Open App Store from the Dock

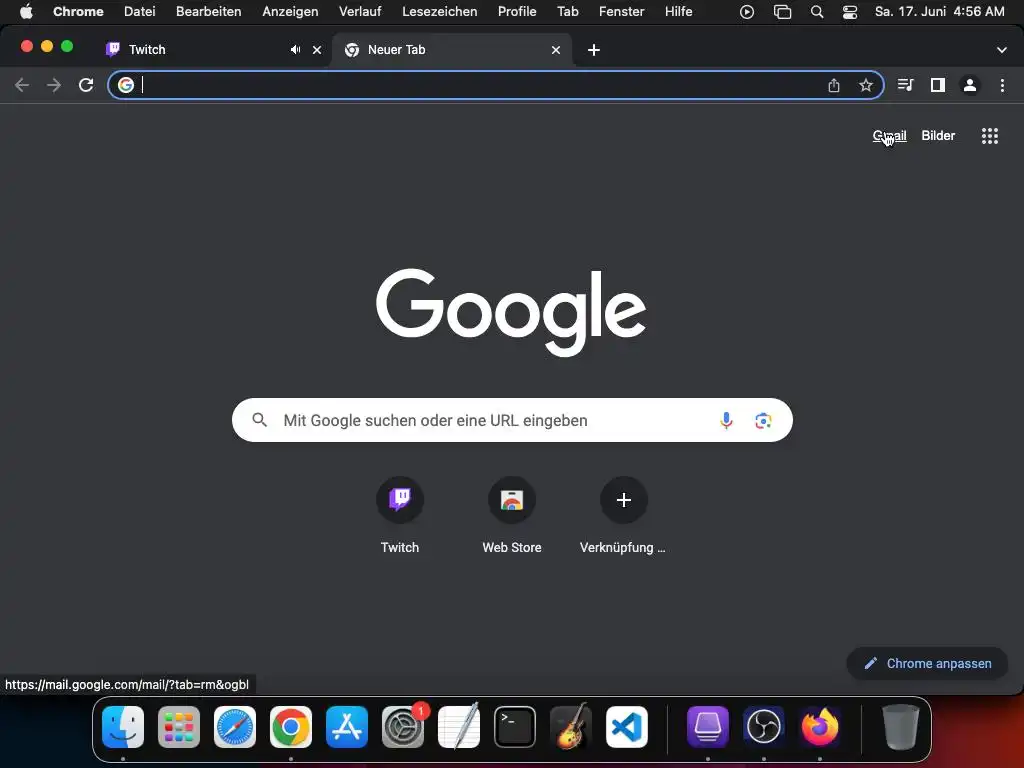pyautogui.click(x=347, y=727)
